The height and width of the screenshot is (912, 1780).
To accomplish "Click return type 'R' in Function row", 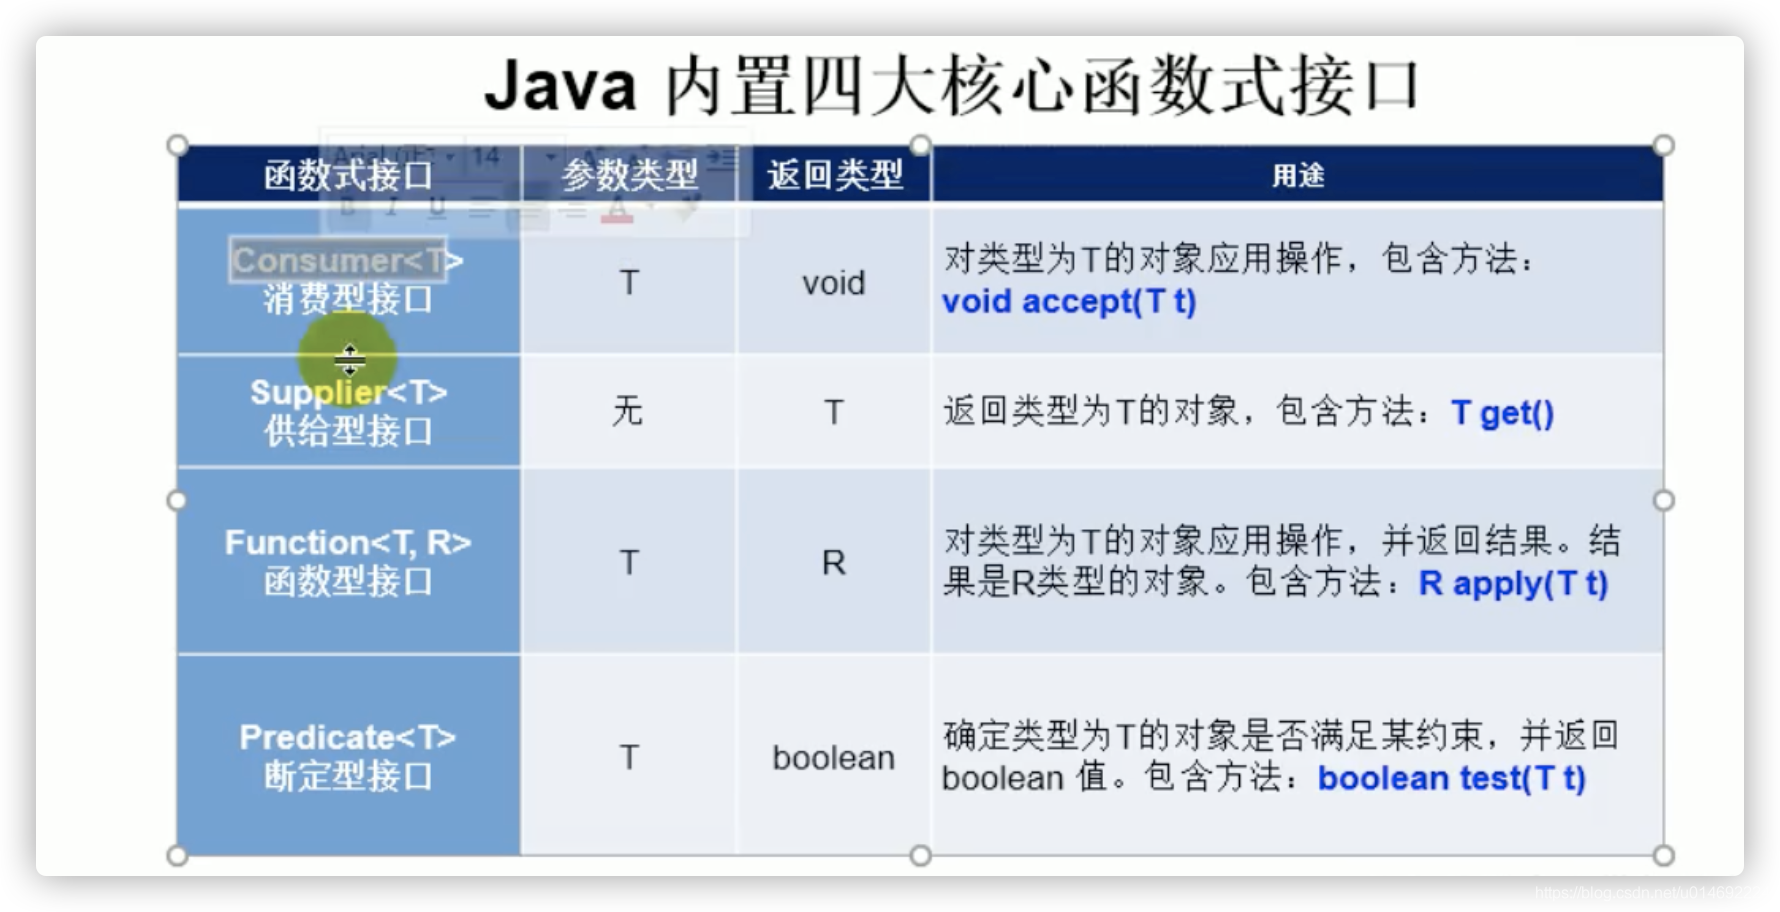I will tap(834, 562).
